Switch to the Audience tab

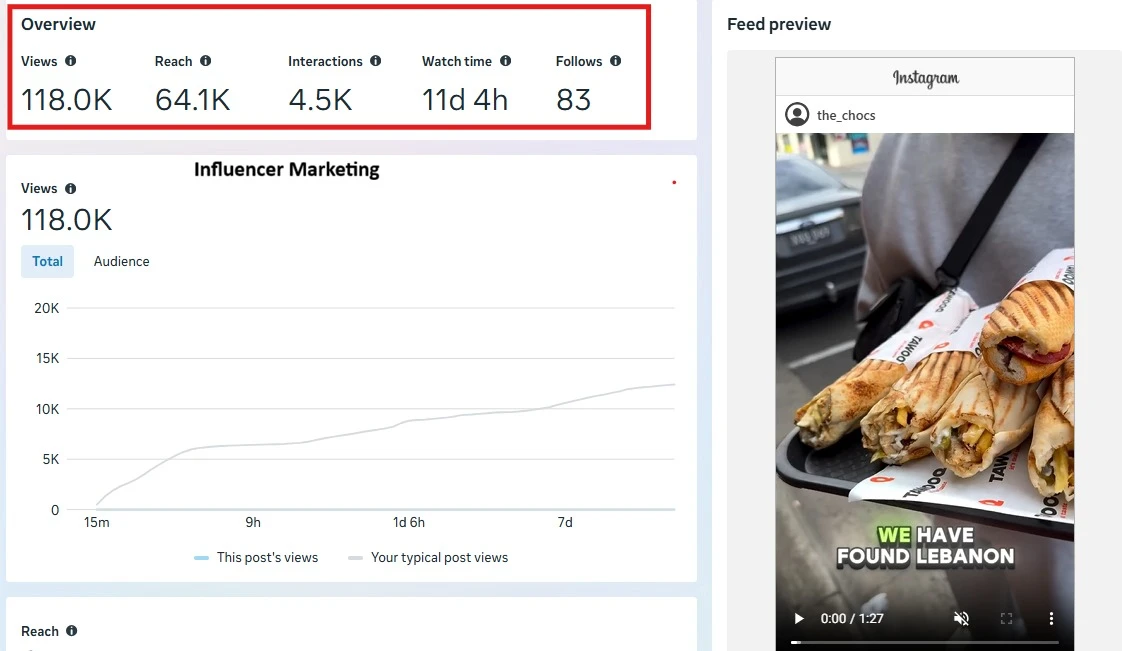[122, 261]
